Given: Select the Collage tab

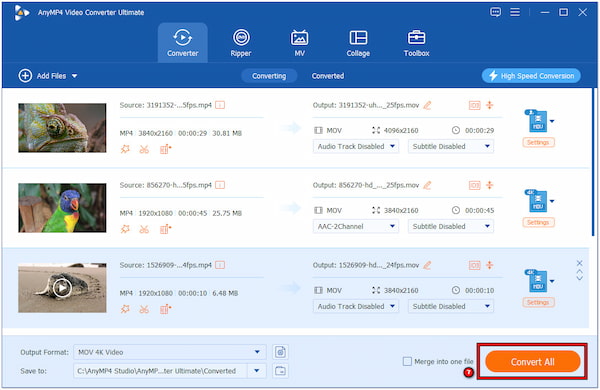Looking at the screenshot, I should click(x=358, y=43).
